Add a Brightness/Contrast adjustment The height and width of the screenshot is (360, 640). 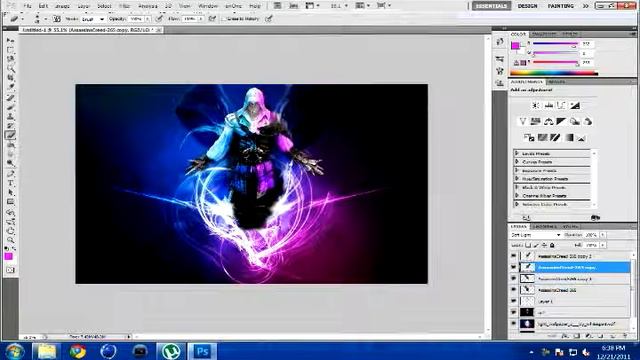point(536,105)
